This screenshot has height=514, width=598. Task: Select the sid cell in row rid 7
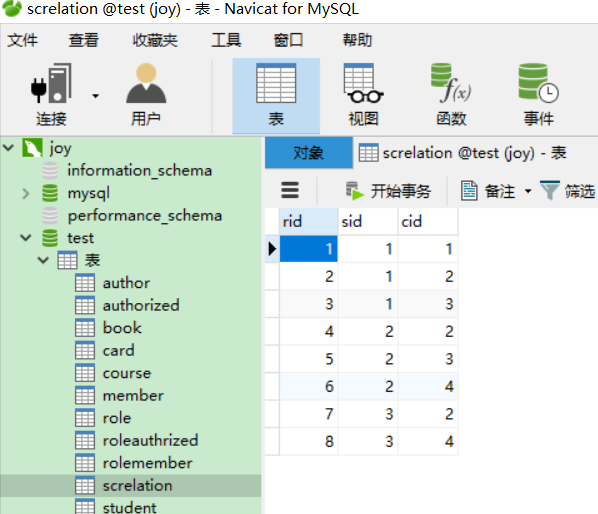click(x=368, y=414)
